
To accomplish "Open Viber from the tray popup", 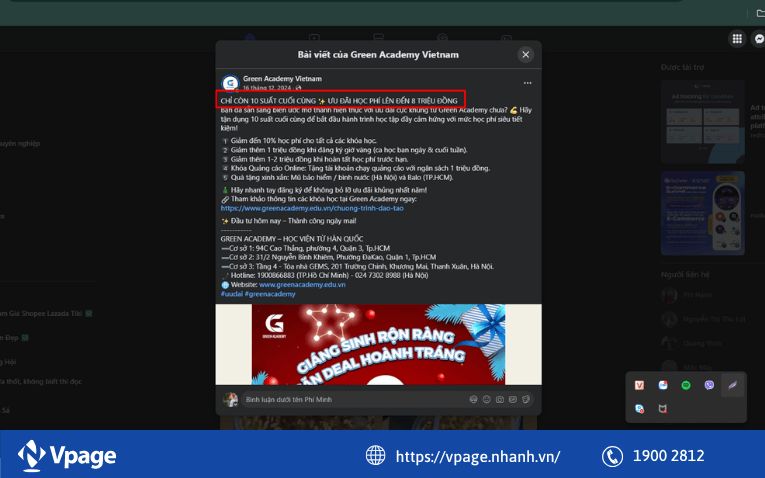I will (709, 385).
